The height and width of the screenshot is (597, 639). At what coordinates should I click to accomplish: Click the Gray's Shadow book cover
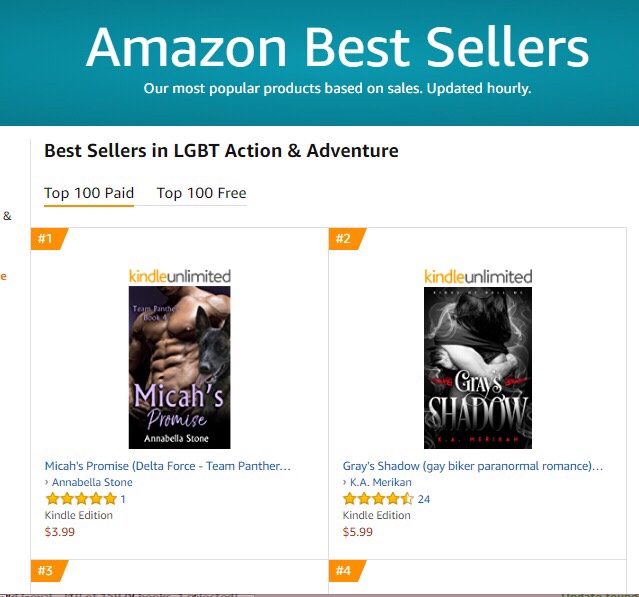pyautogui.click(x=478, y=367)
